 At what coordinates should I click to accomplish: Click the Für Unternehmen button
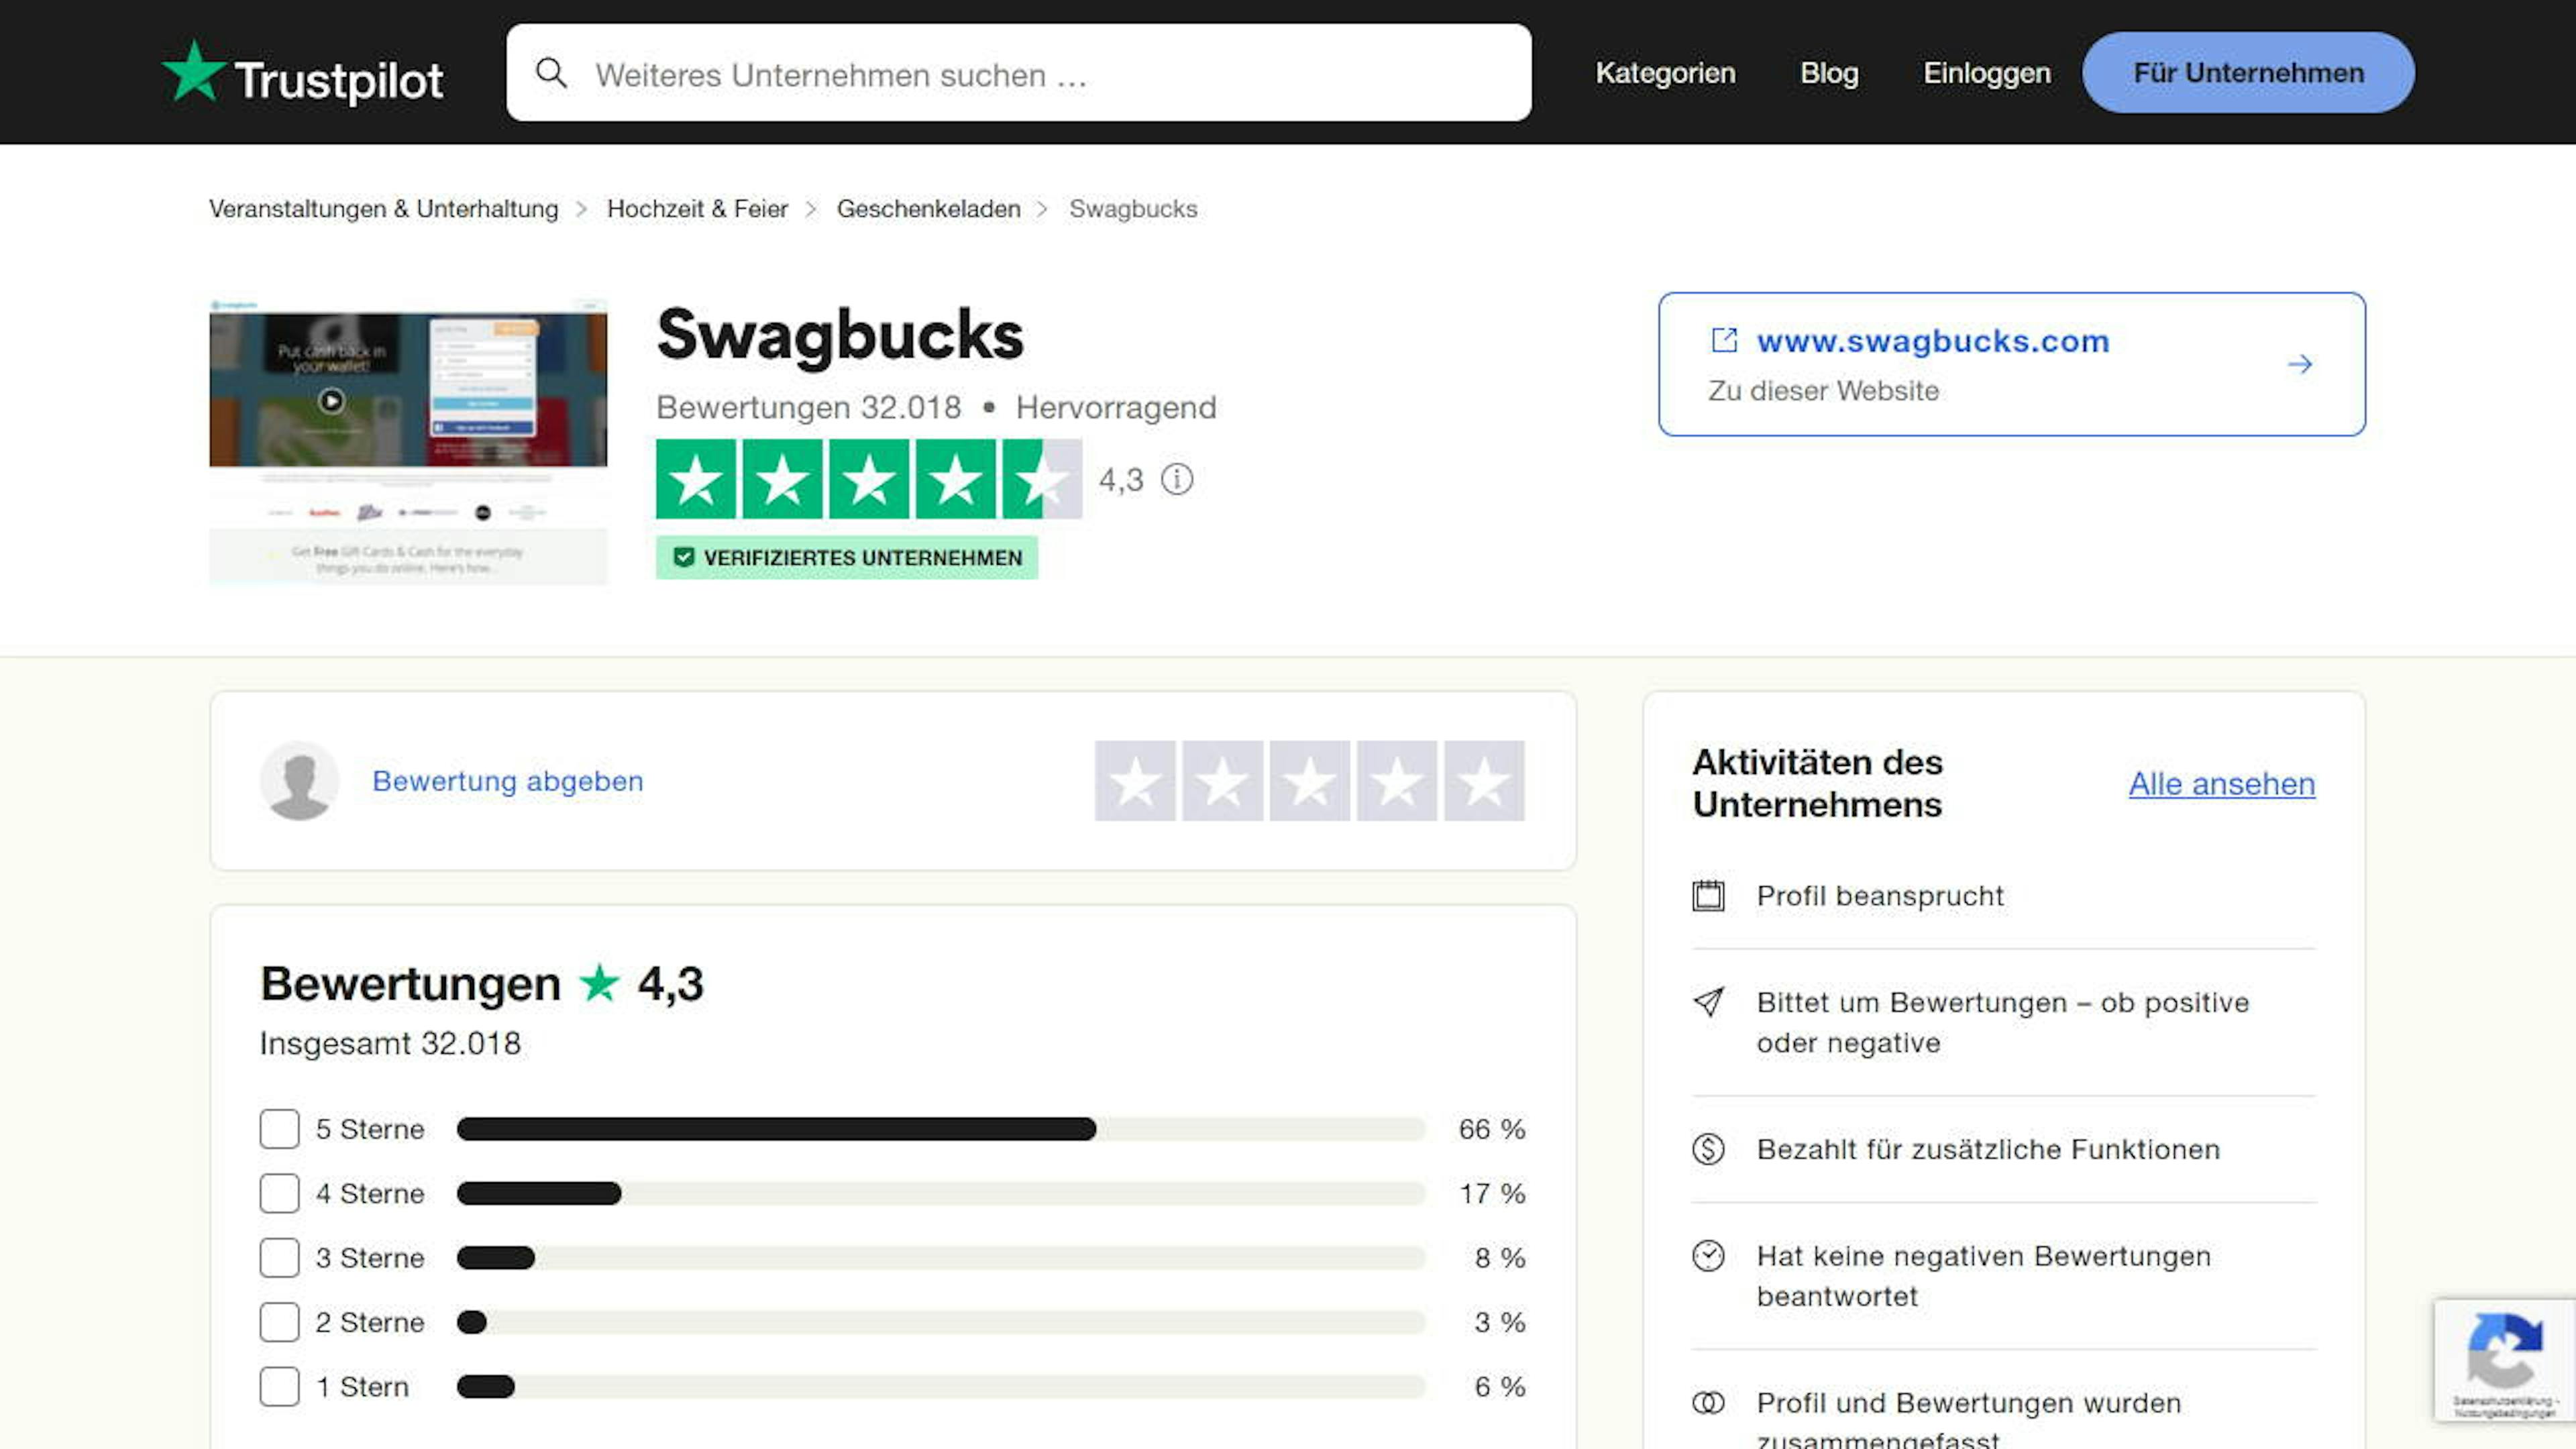pos(2248,73)
